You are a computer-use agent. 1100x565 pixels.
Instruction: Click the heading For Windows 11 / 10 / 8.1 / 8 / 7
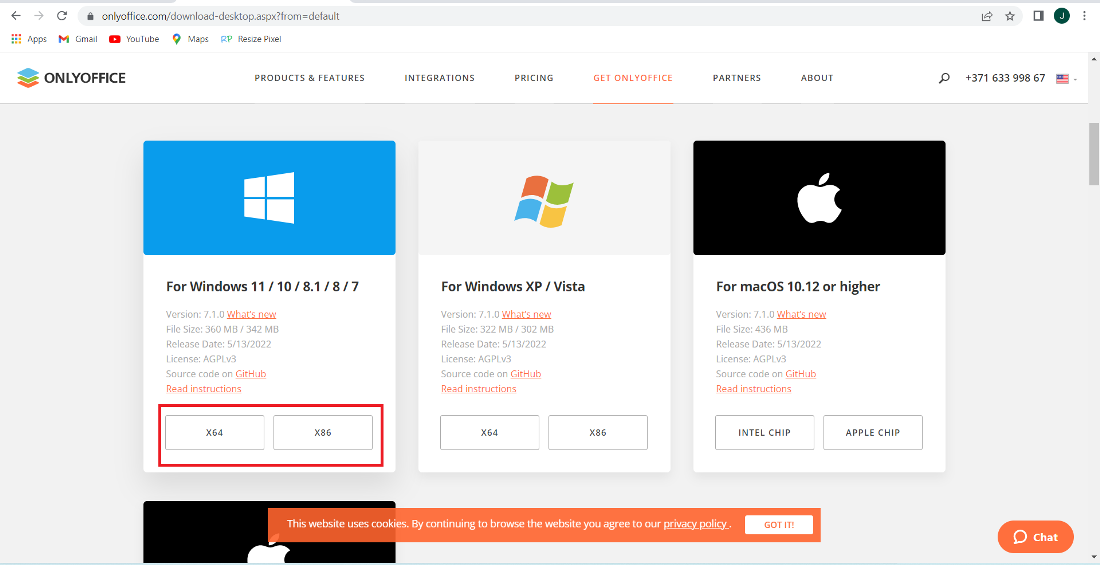262,286
